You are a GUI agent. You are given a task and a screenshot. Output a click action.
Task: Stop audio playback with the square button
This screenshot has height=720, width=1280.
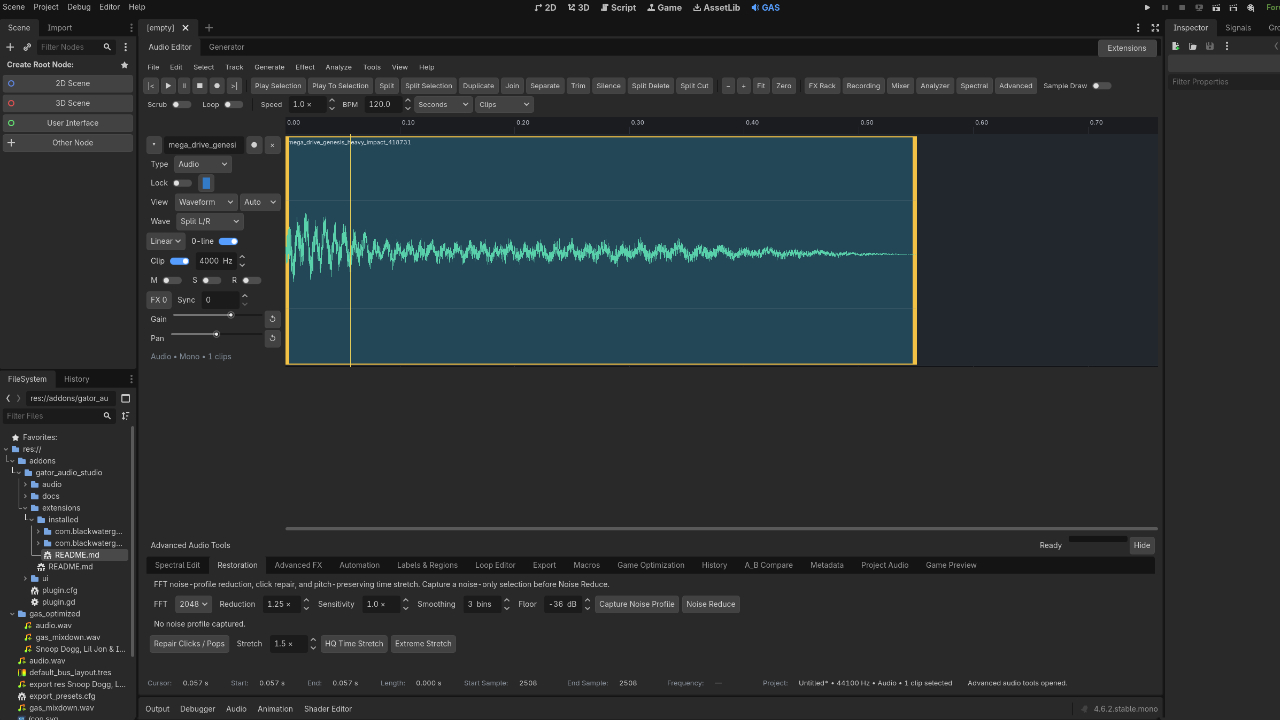(x=200, y=86)
